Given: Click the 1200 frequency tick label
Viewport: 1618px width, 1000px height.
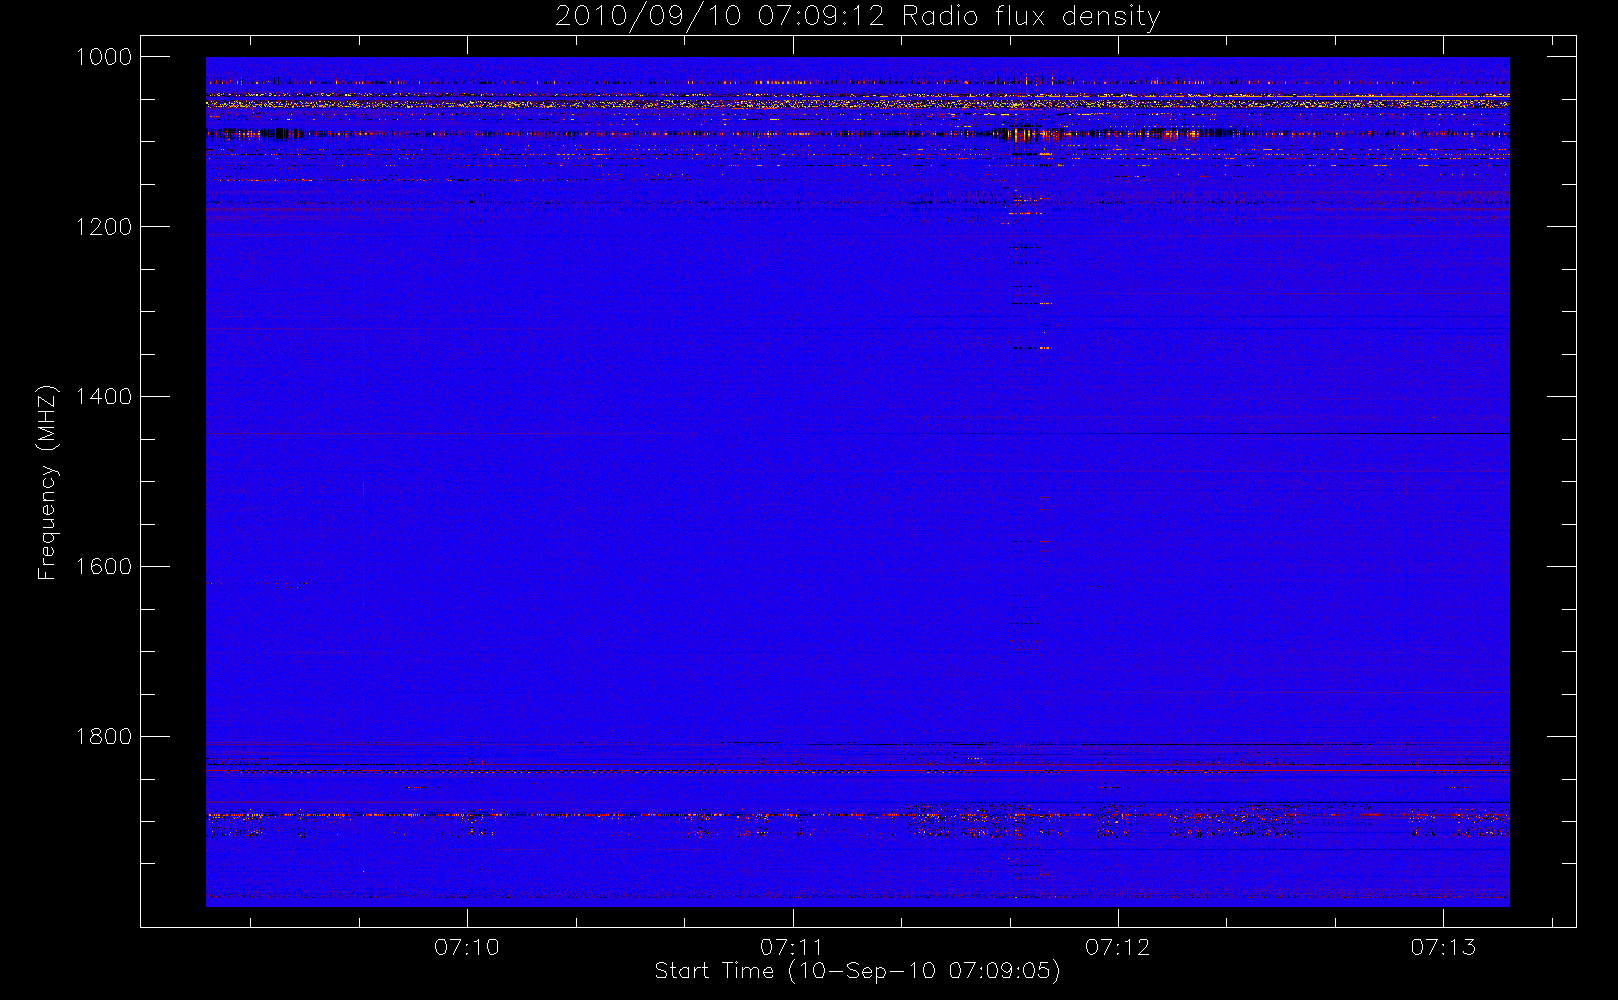Looking at the screenshot, I should point(104,227).
